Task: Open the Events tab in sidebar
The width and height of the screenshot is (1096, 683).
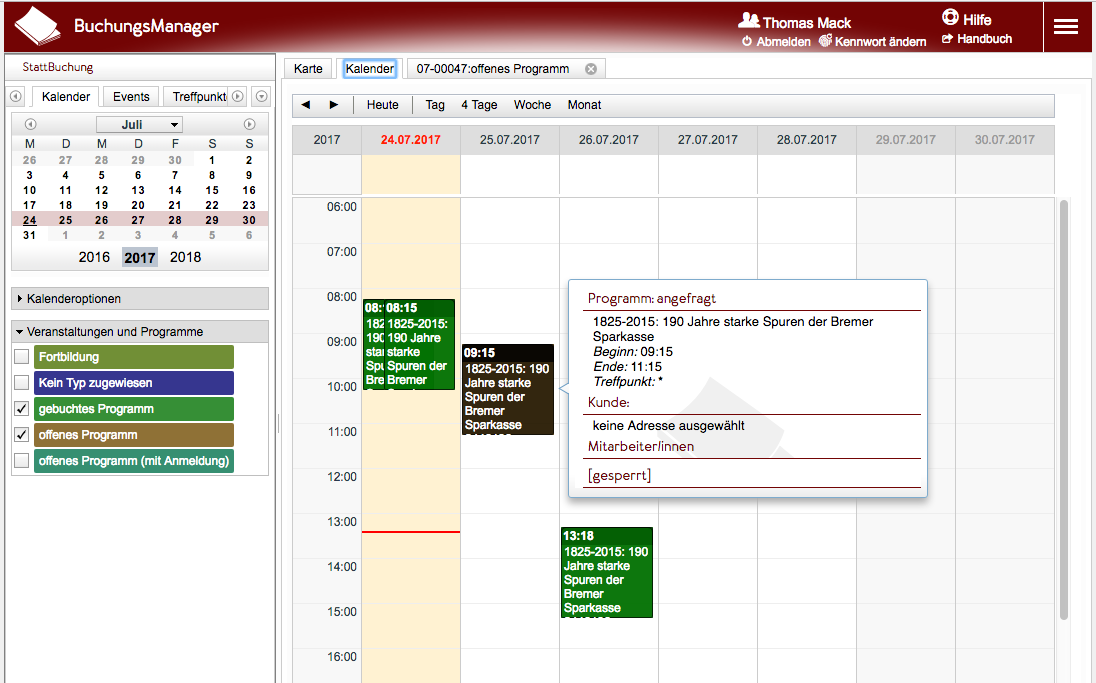Action: click(x=131, y=97)
